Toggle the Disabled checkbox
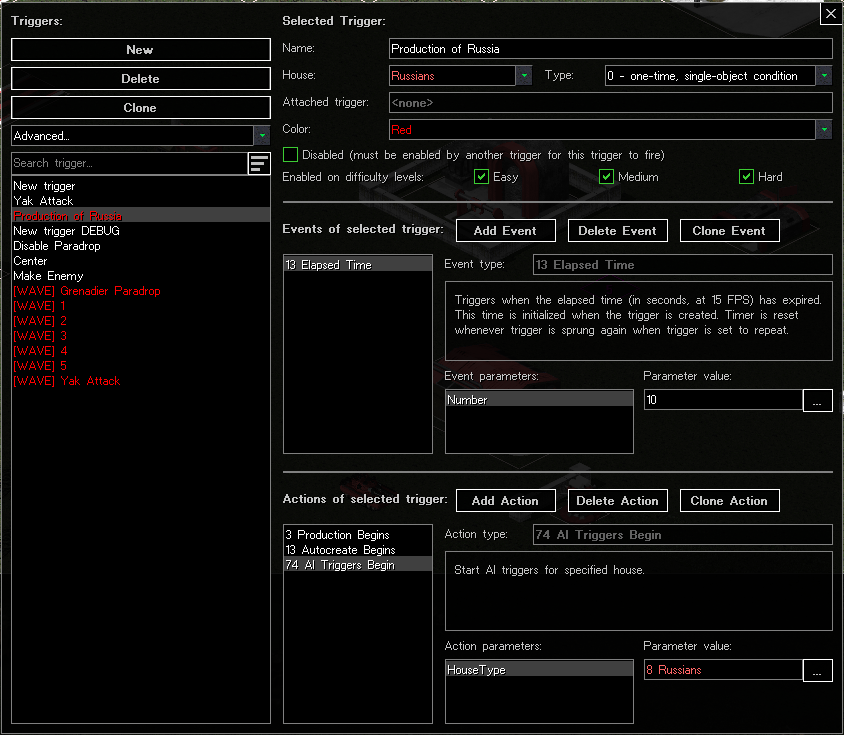The width and height of the screenshot is (844, 735). click(x=290, y=155)
